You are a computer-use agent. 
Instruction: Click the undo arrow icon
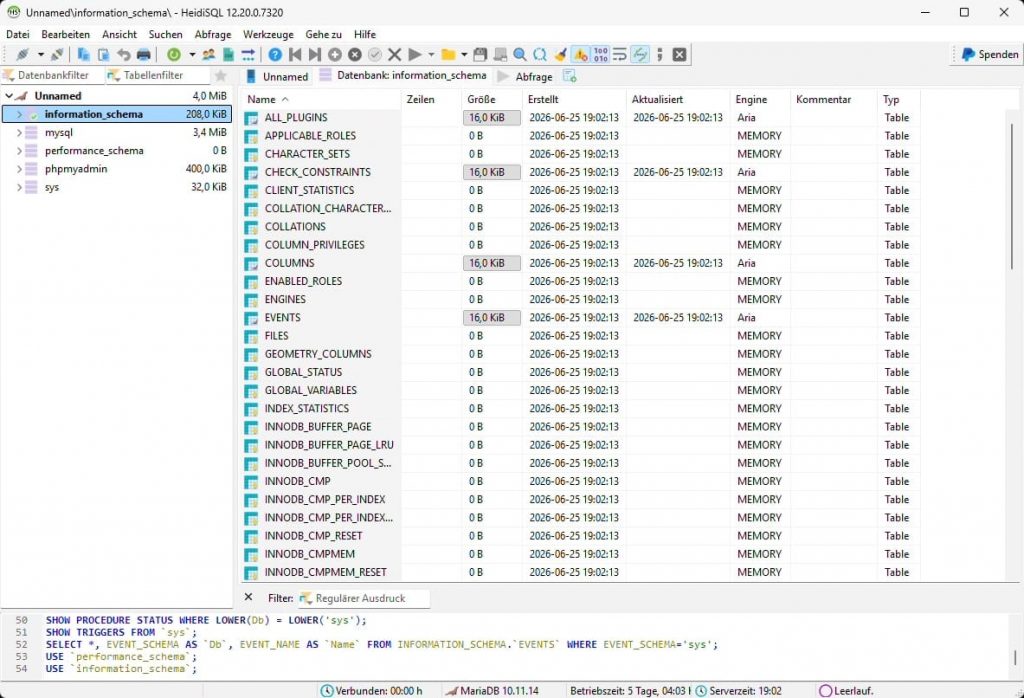click(123, 55)
